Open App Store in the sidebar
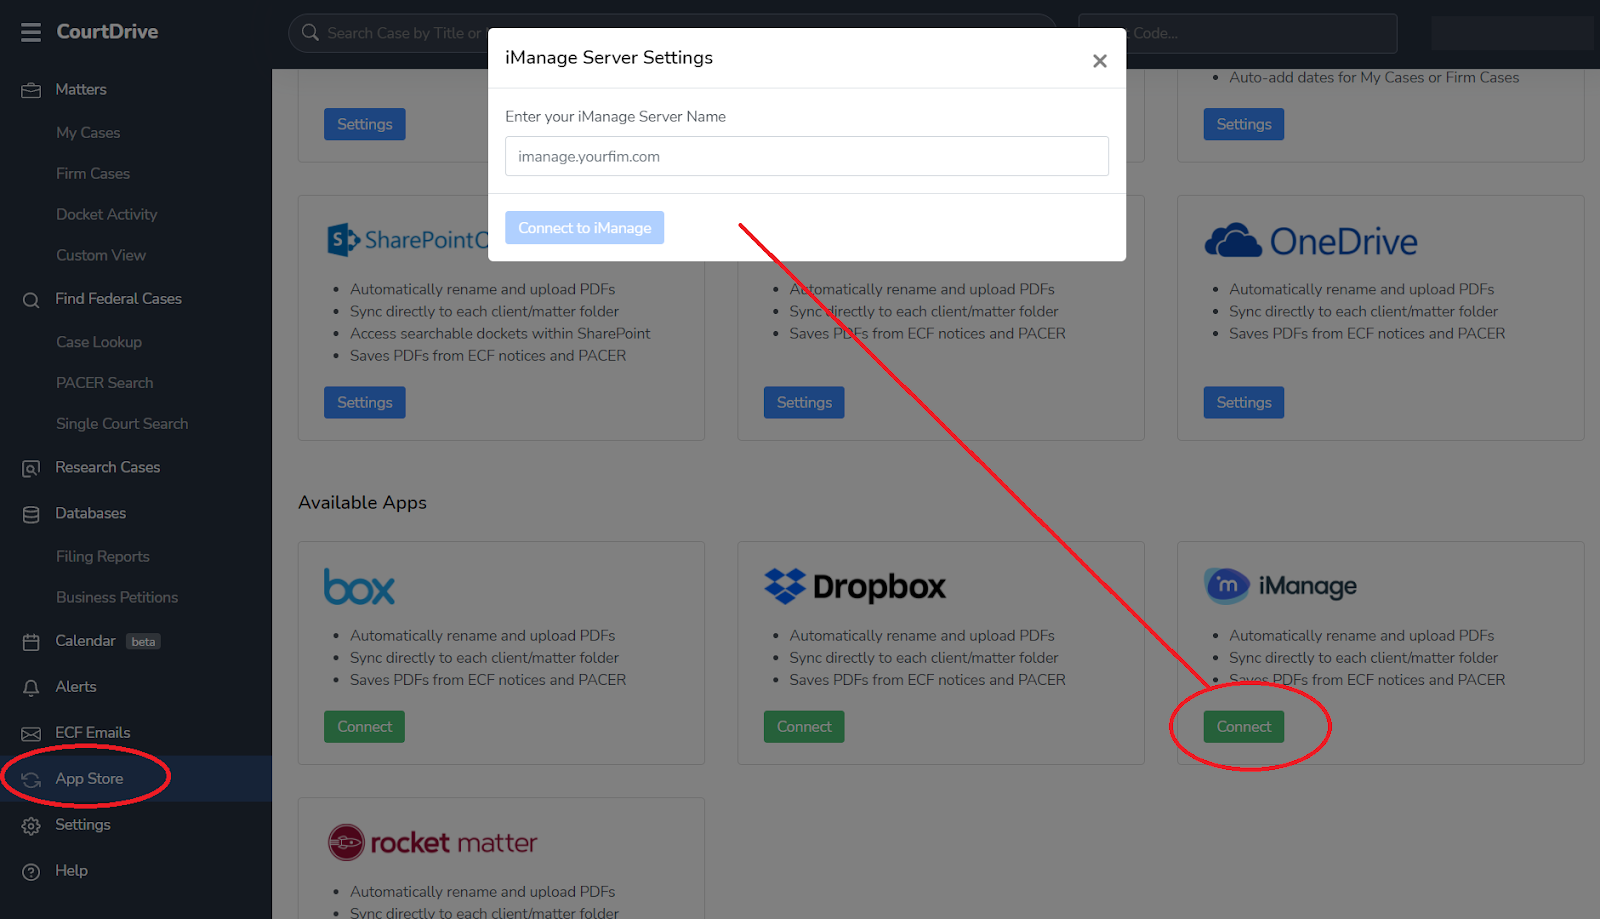This screenshot has height=919, width=1600. click(89, 779)
